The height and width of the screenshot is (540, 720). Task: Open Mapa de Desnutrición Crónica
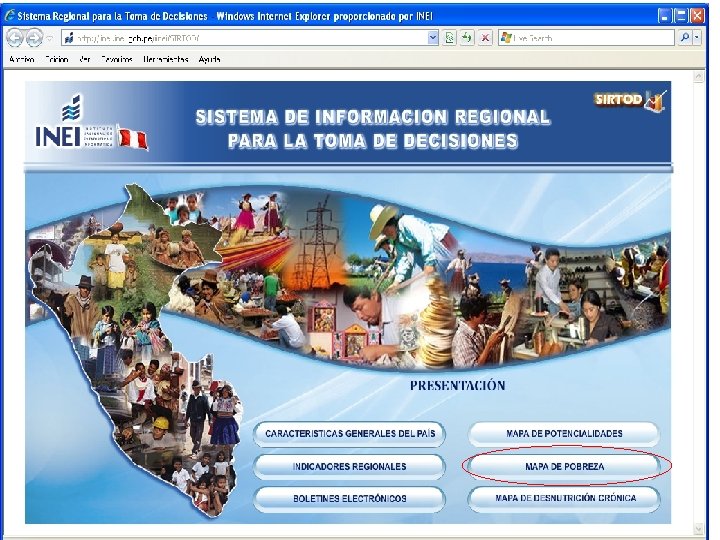point(564,498)
